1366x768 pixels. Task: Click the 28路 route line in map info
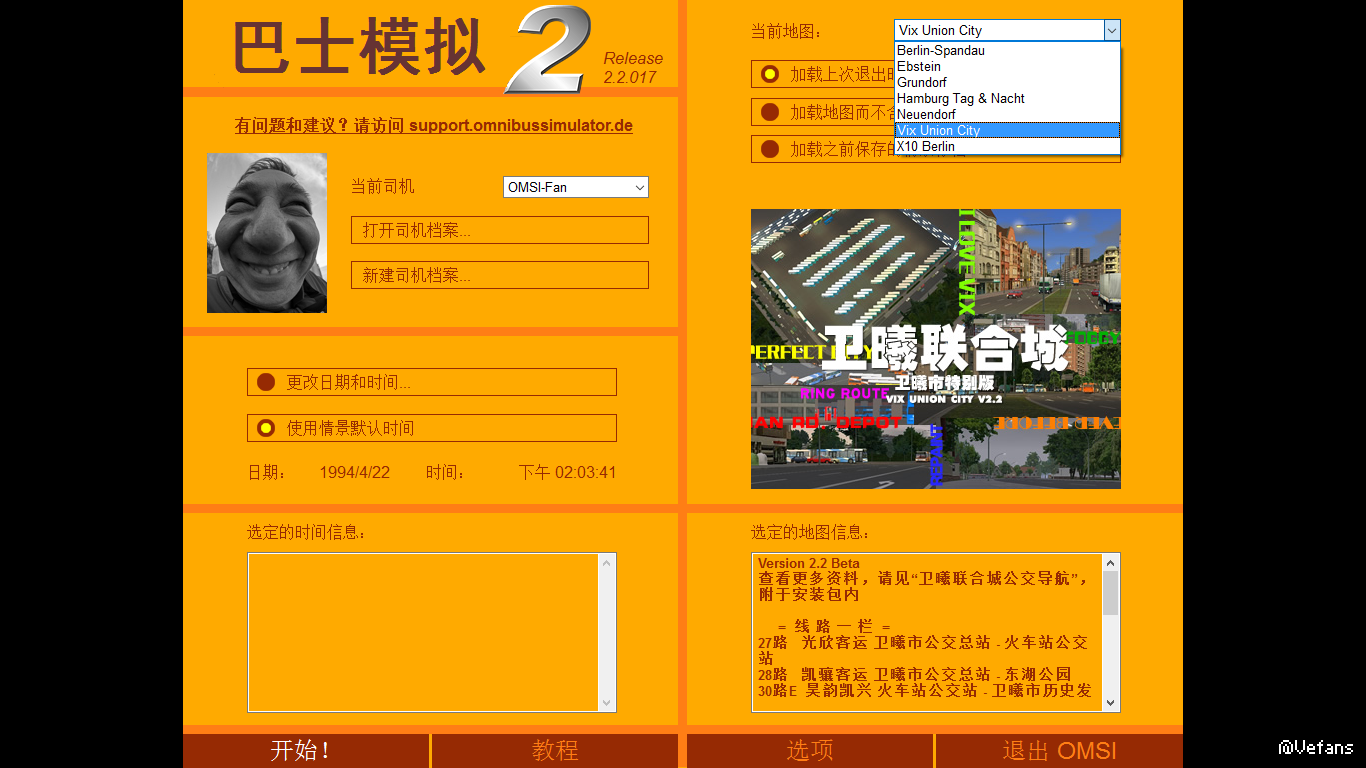click(x=915, y=674)
